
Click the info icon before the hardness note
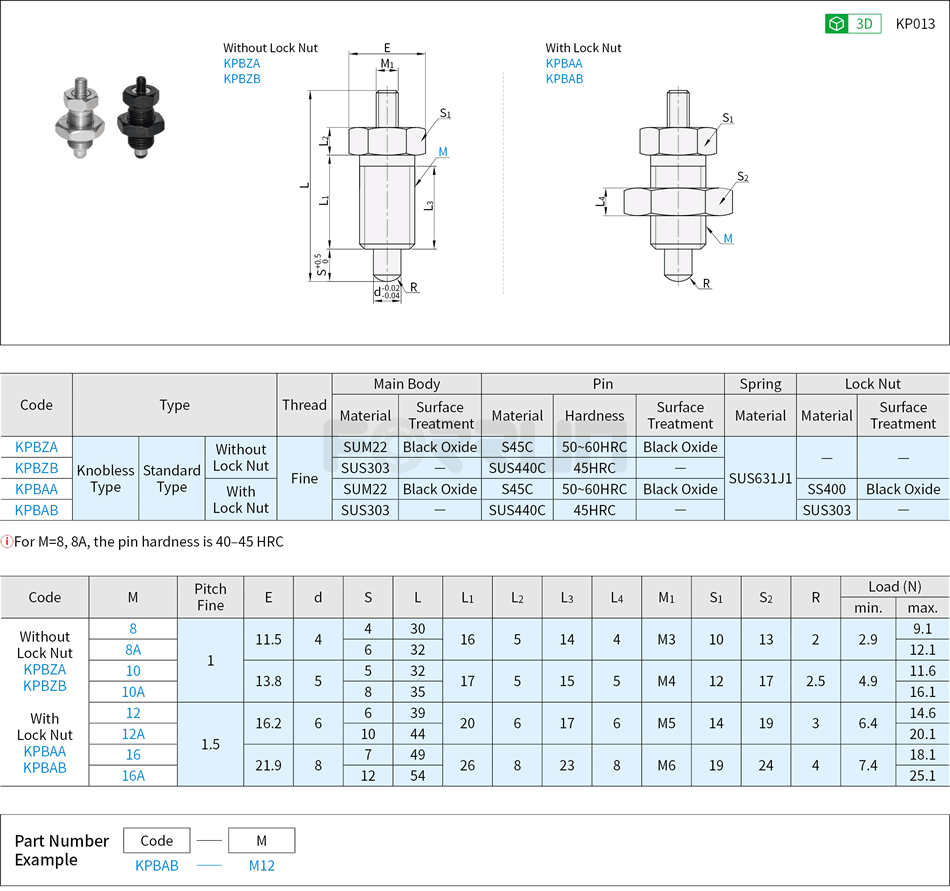[10, 541]
